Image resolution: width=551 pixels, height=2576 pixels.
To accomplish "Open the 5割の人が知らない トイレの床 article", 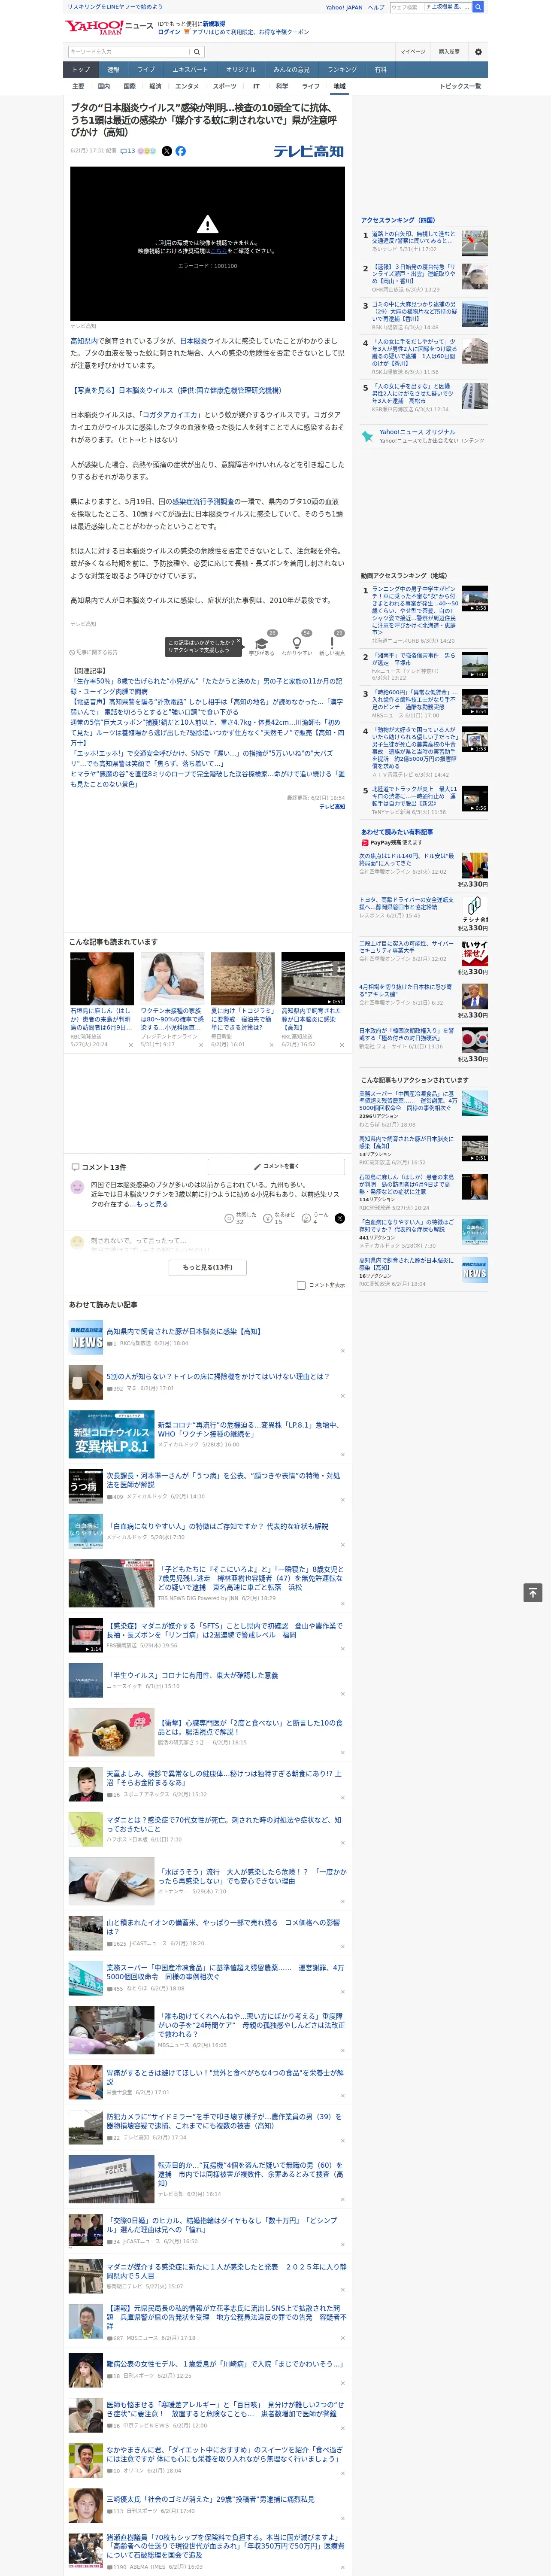I will (218, 1376).
